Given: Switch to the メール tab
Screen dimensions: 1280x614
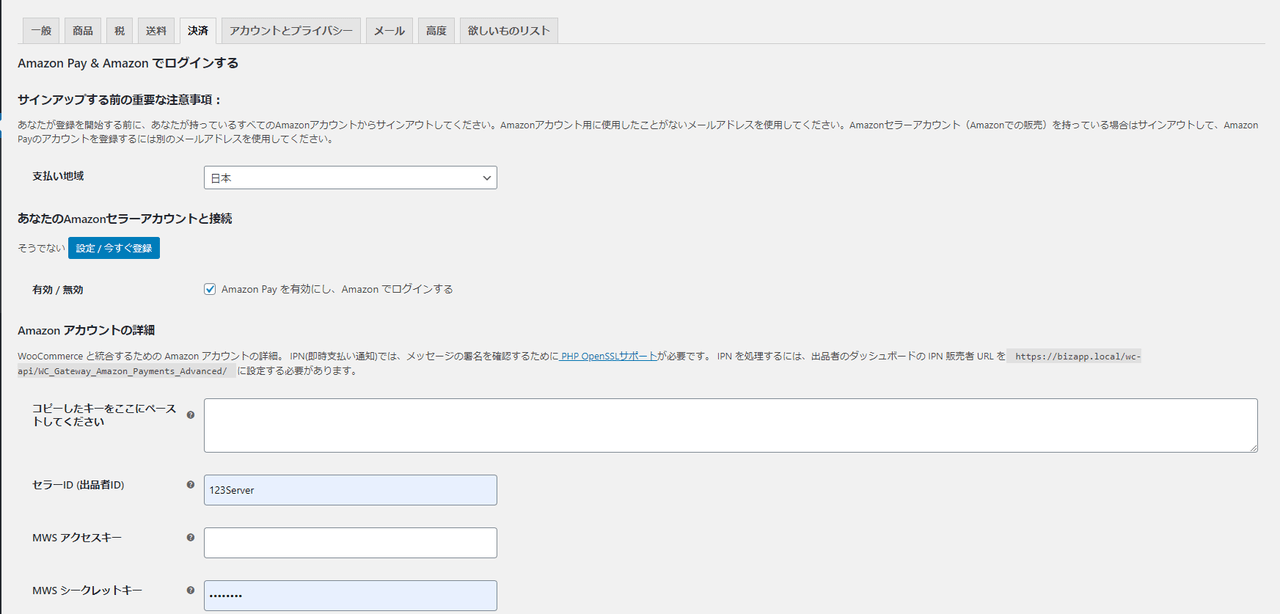Looking at the screenshot, I should (x=389, y=31).
